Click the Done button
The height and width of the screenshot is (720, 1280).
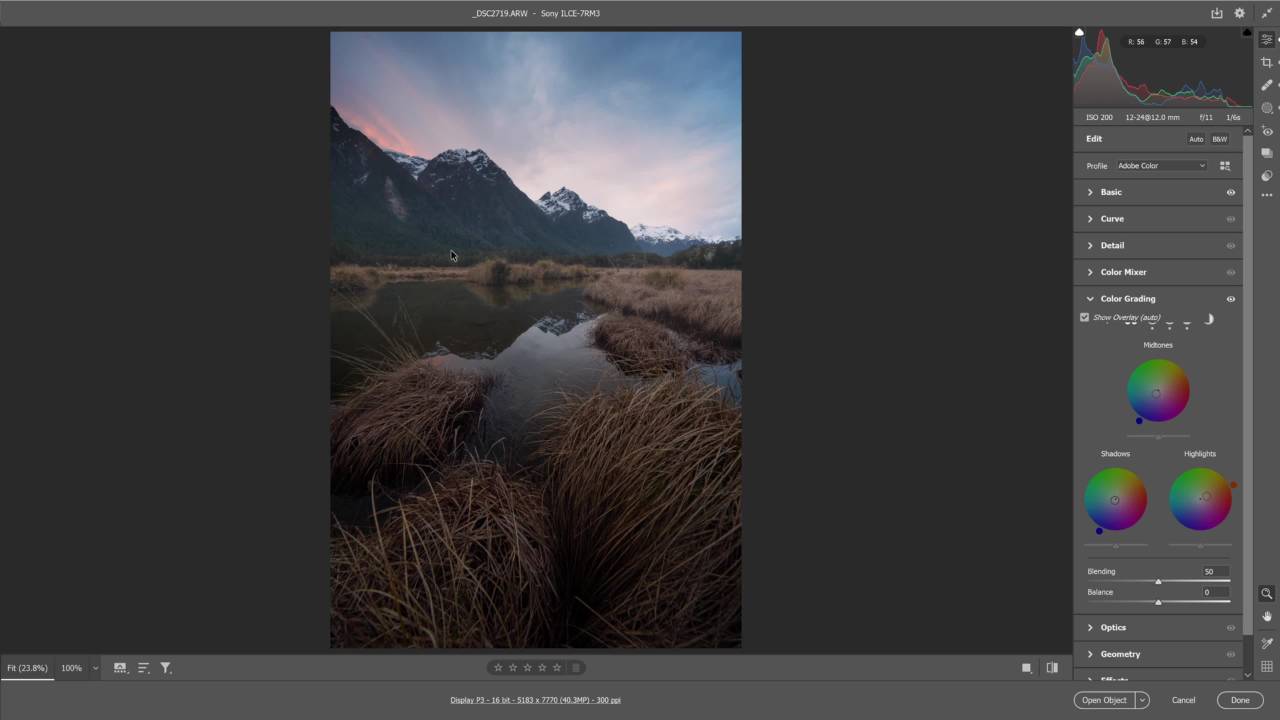tap(1240, 700)
